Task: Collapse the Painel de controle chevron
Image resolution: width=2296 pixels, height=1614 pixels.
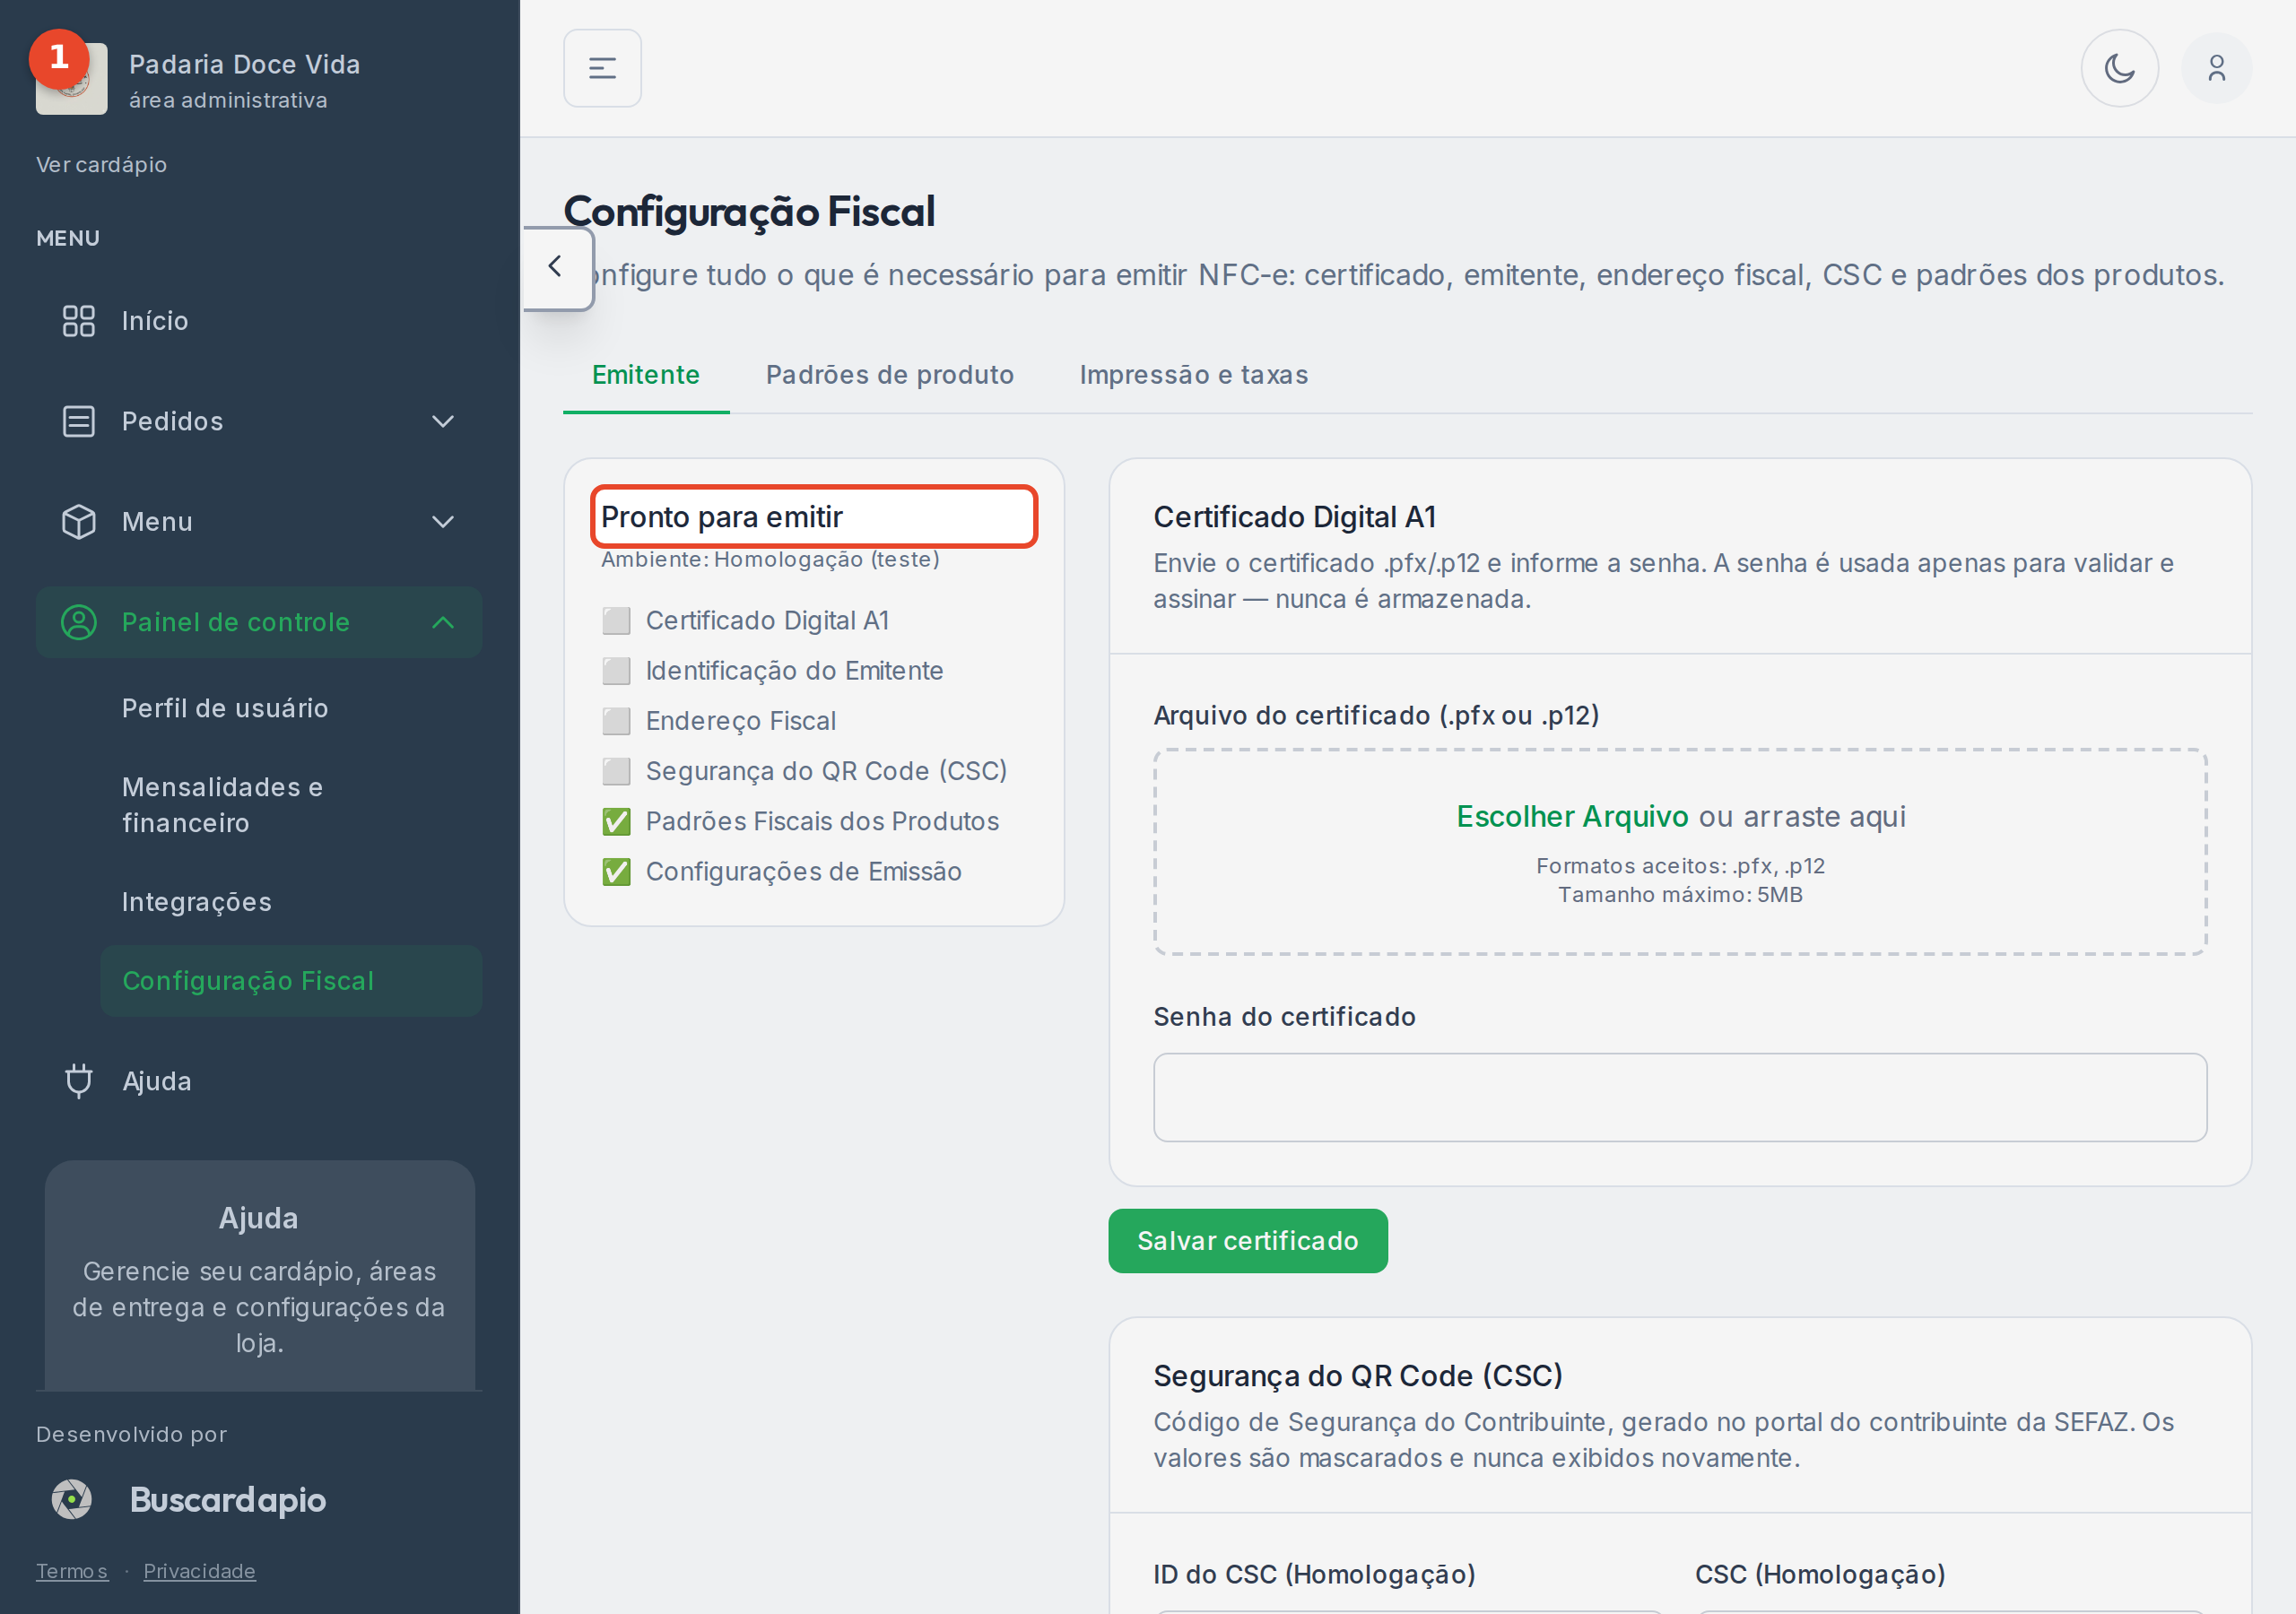Action: pyautogui.click(x=443, y=622)
